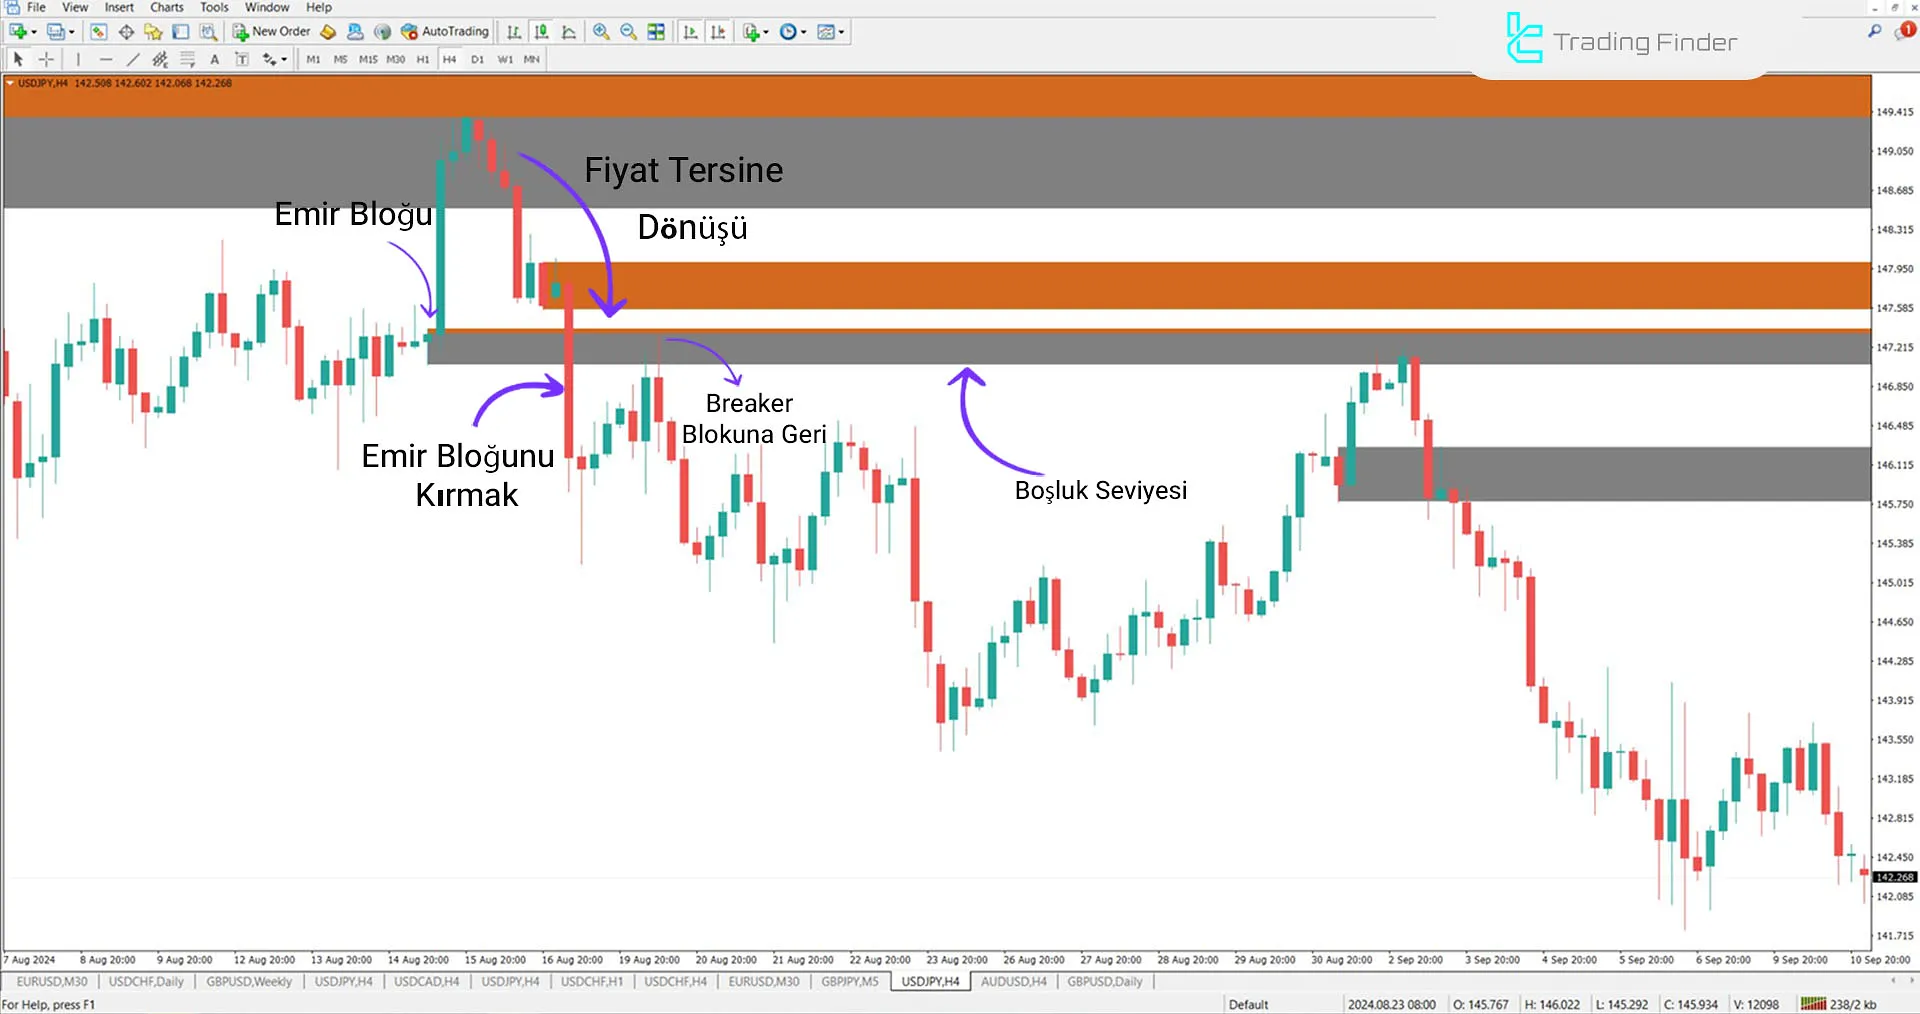Toggle chart auto scroll
This screenshot has height=1014, width=1920.
pyautogui.click(x=690, y=32)
